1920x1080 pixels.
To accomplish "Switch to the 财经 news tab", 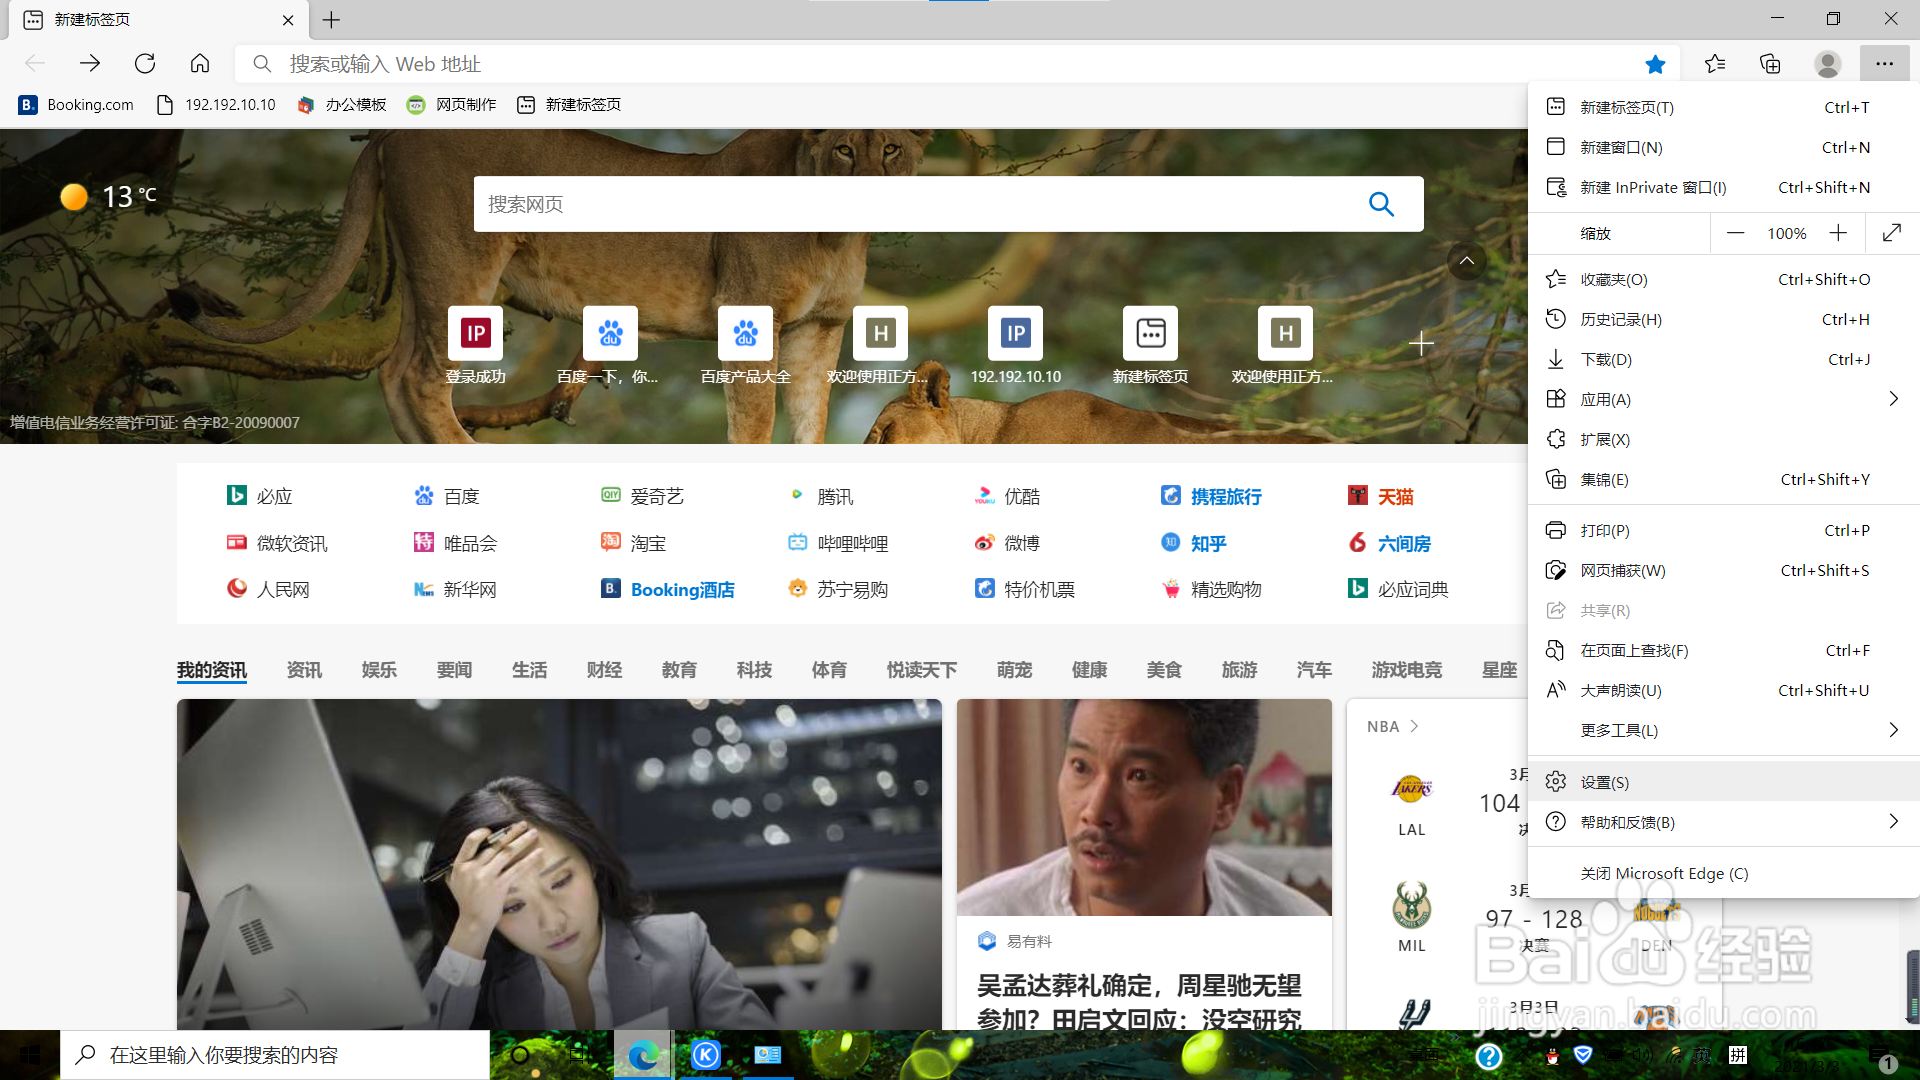I will click(x=604, y=670).
